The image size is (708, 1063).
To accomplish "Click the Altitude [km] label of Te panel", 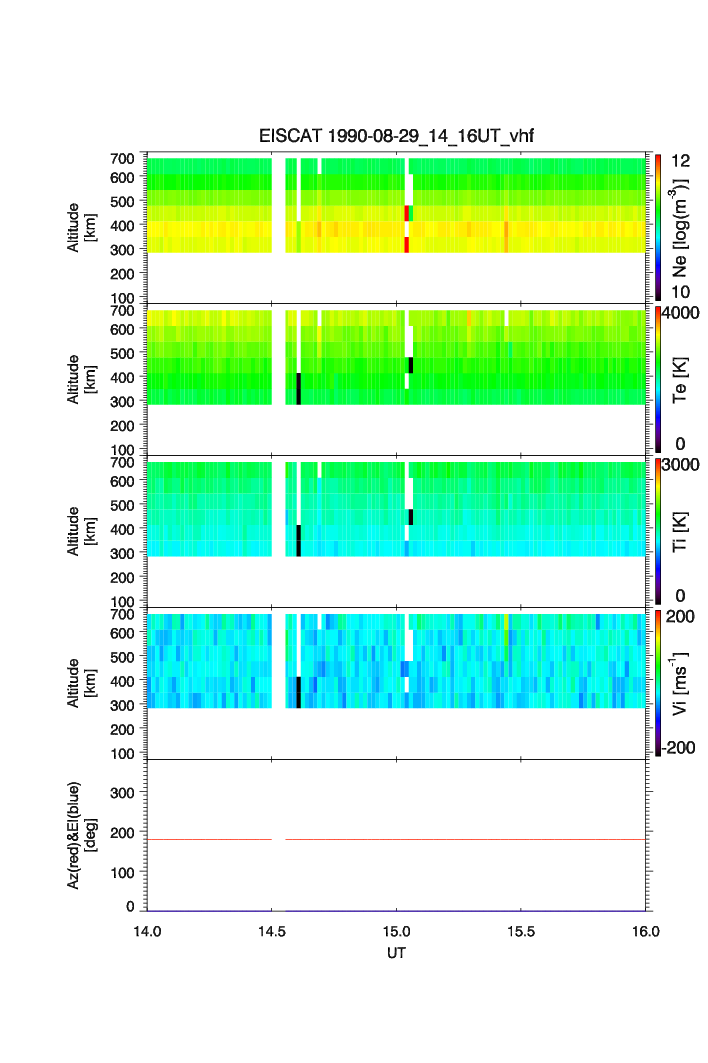I will (x=81, y=380).
